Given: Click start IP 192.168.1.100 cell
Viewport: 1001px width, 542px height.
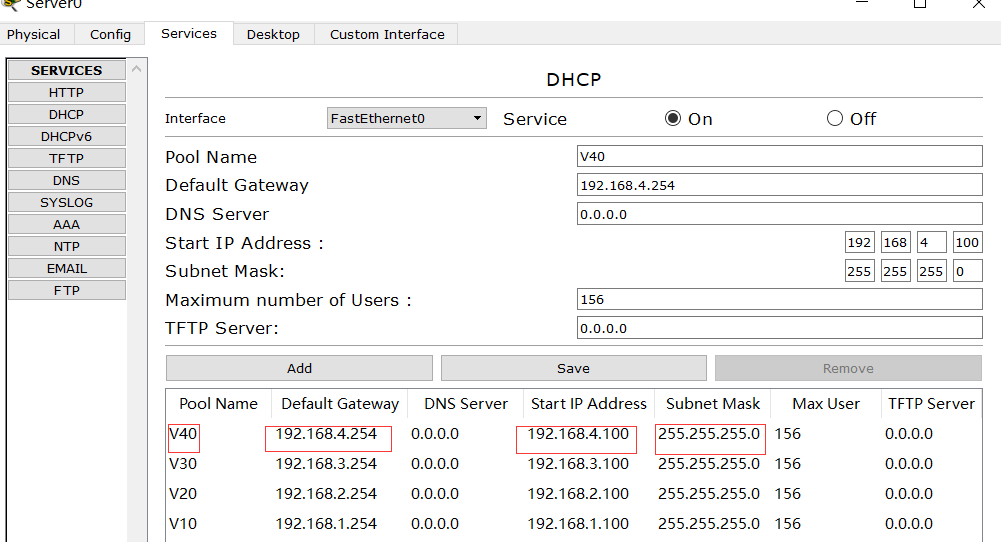Looking at the screenshot, I should pyautogui.click(x=578, y=524).
